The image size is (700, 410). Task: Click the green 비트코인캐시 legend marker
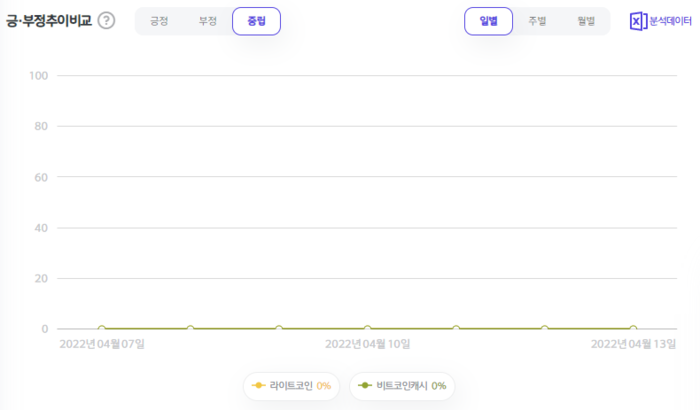click(x=366, y=385)
